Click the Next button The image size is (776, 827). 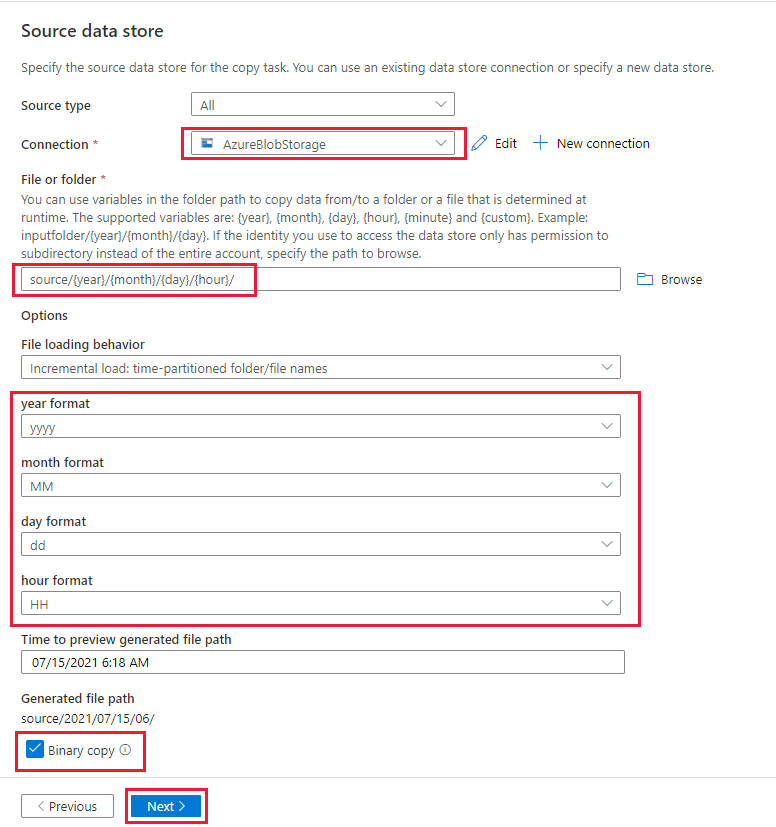(x=166, y=805)
